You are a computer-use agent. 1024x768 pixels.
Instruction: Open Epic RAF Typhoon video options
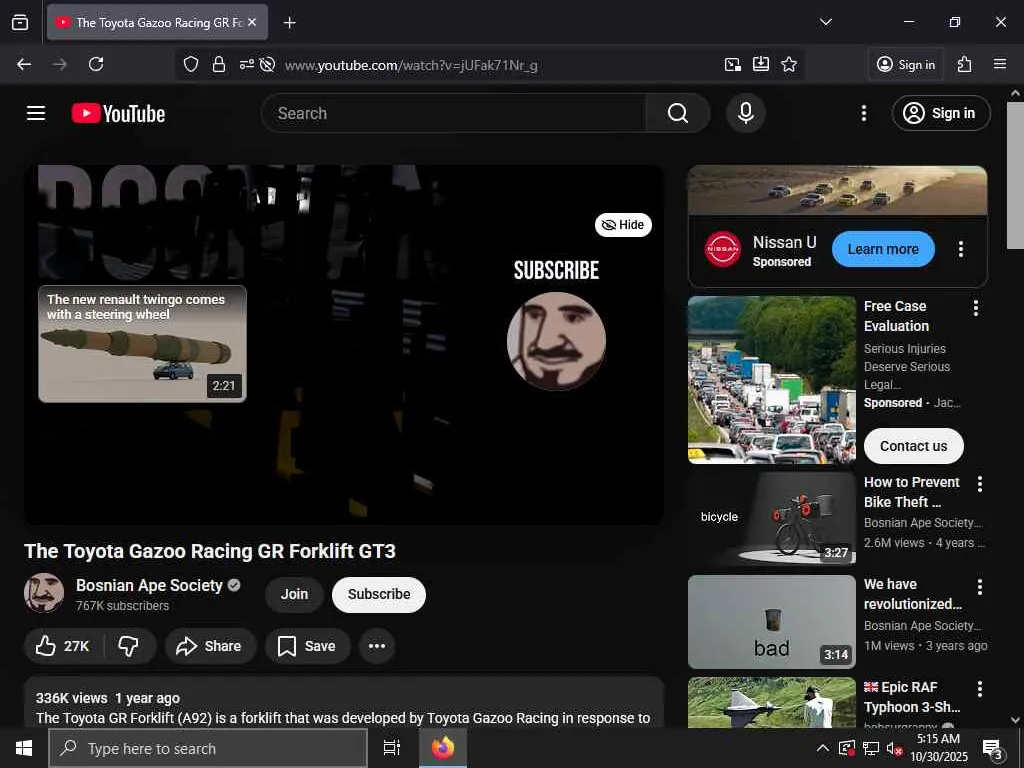980,689
